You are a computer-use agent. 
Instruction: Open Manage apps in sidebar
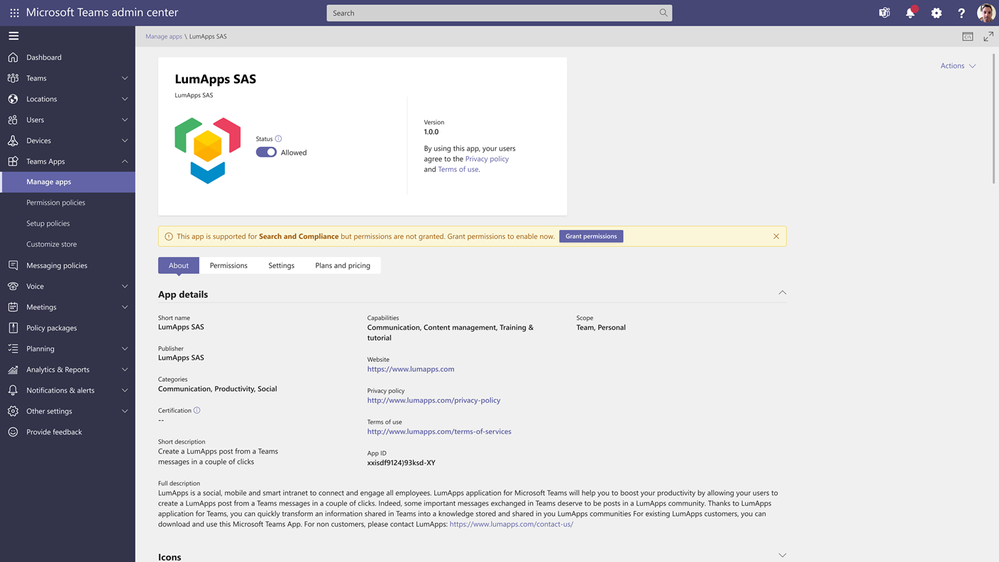(x=68, y=182)
